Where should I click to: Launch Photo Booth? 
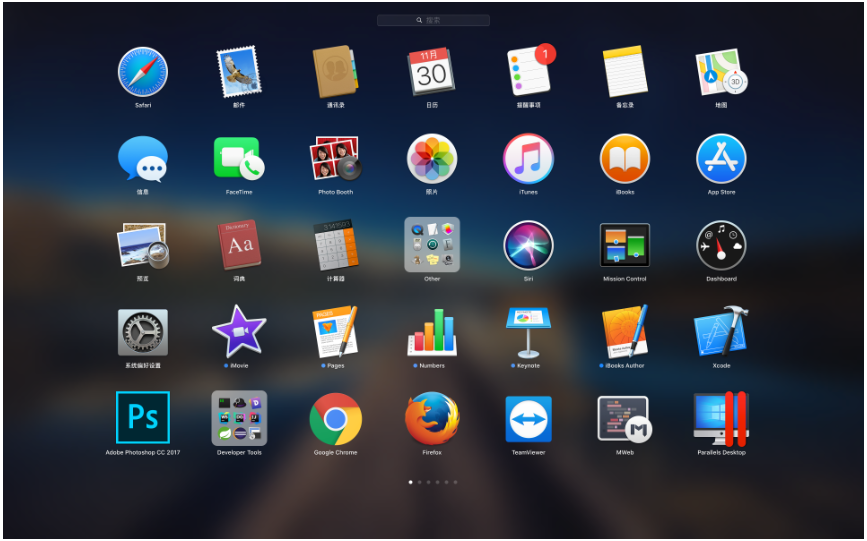tap(335, 158)
